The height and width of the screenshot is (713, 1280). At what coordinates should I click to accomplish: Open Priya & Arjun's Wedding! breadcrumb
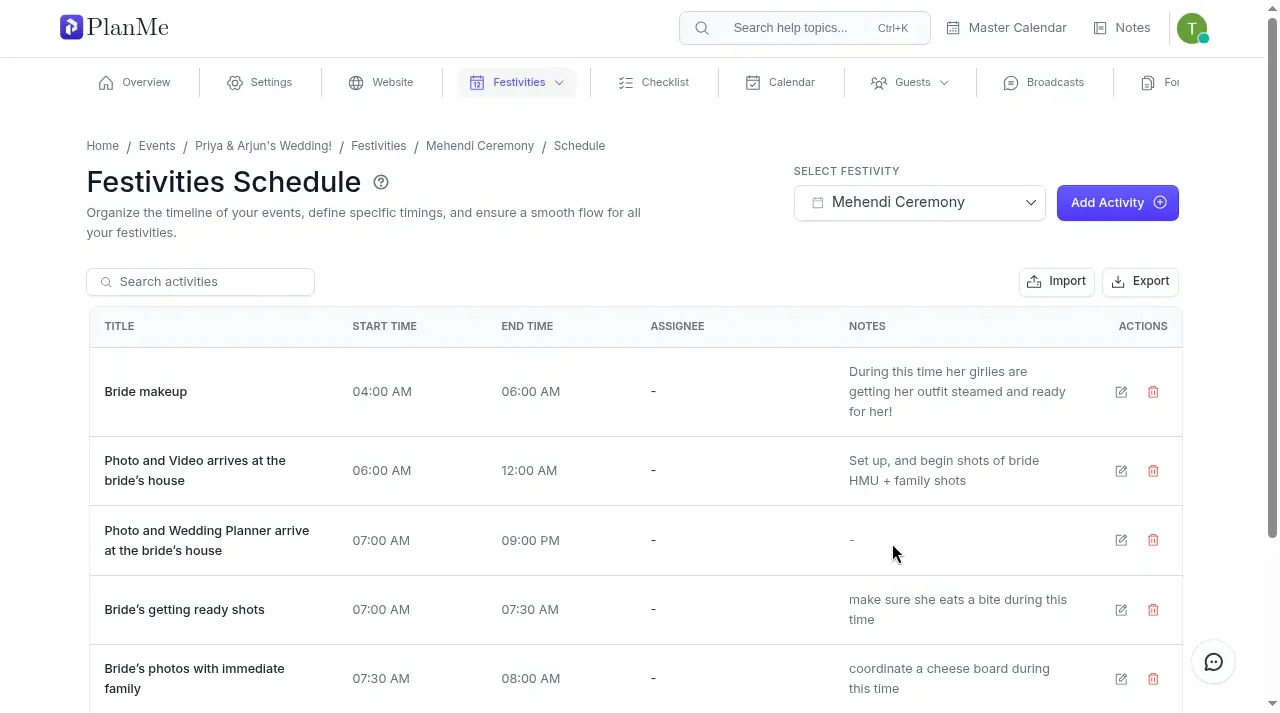click(263, 146)
